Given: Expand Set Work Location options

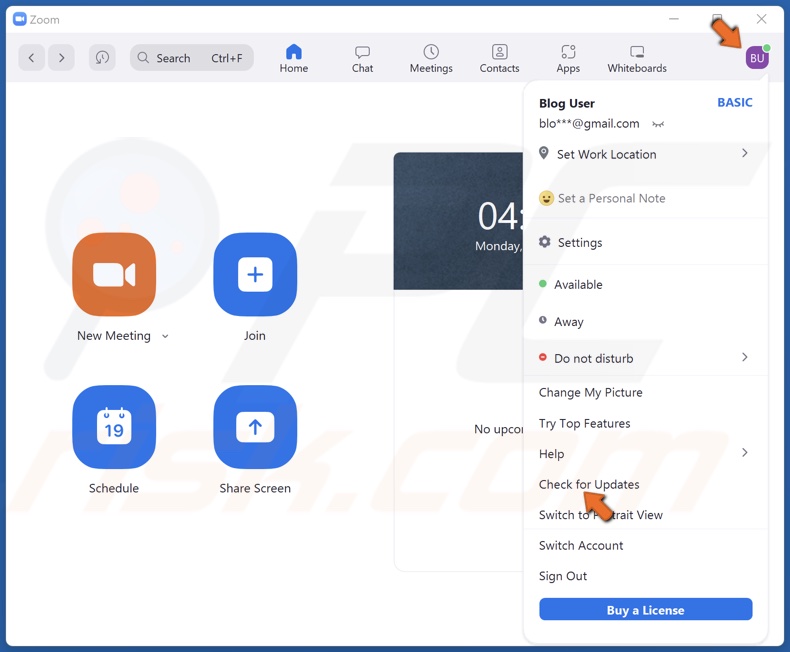Looking at the screenshot, I should point(744,154).
